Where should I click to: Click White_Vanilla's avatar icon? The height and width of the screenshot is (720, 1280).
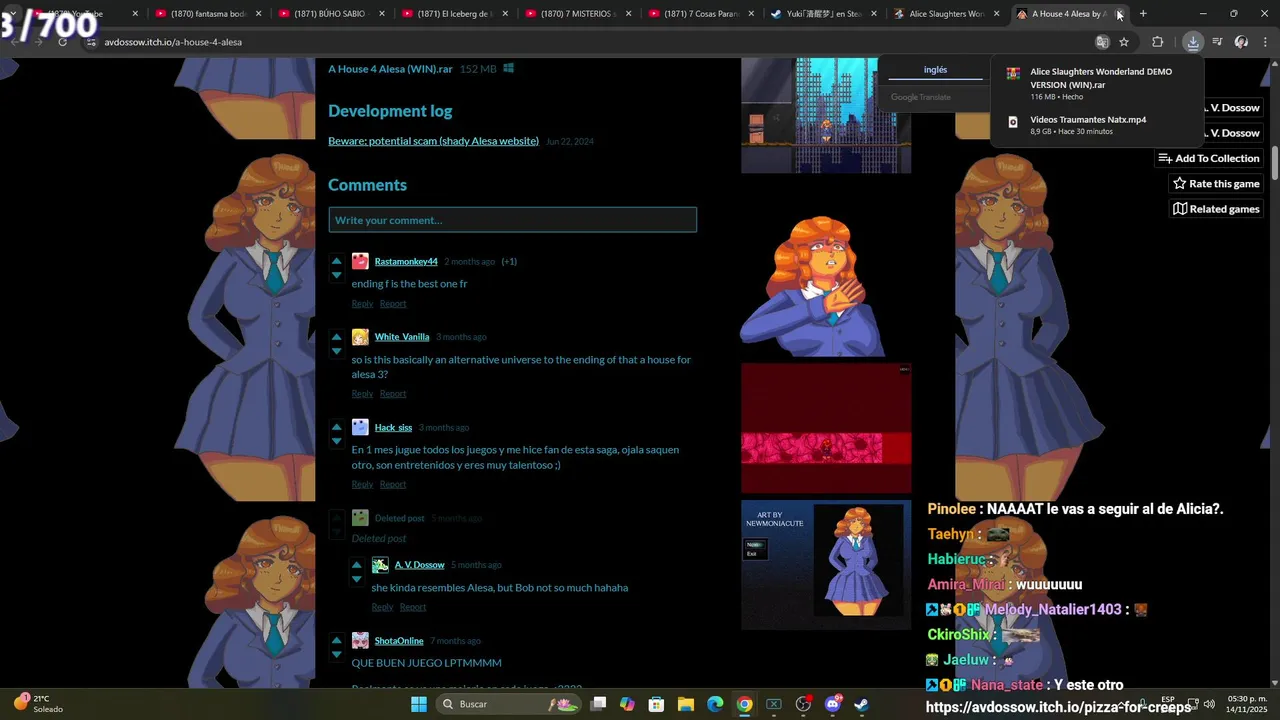point(360,337)
